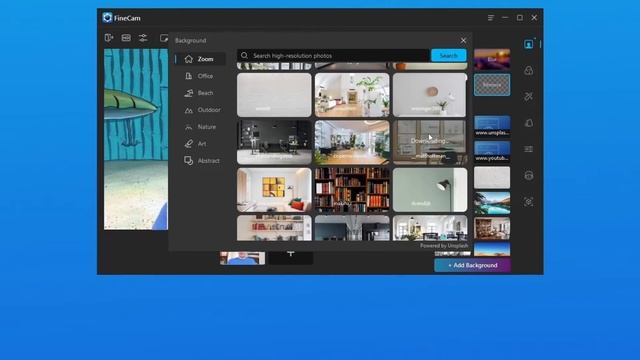Choose the dark office interior photo

(x=274, y=142)
